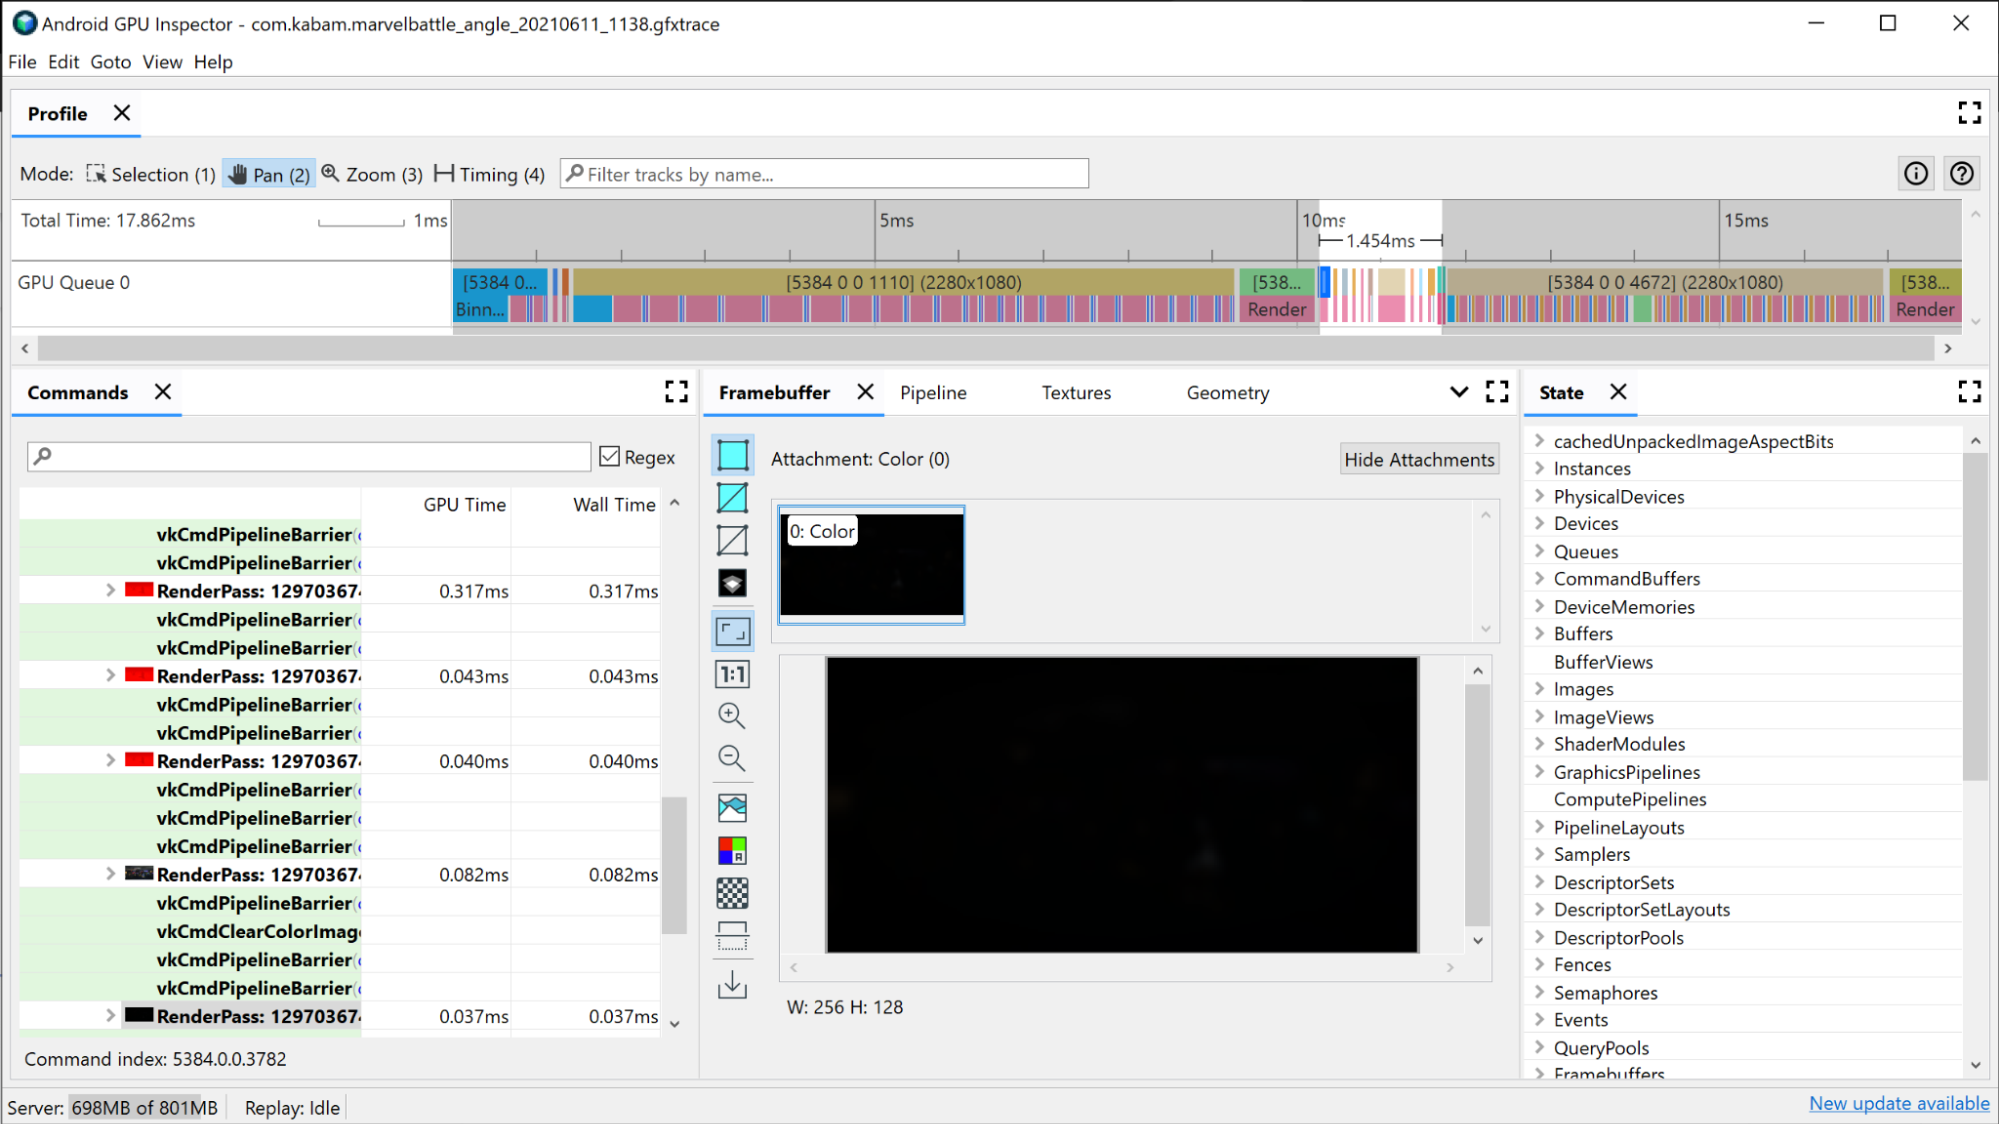Switch to the Pipeline tab
This screenshot has width=1999, height=1125.
934,393
